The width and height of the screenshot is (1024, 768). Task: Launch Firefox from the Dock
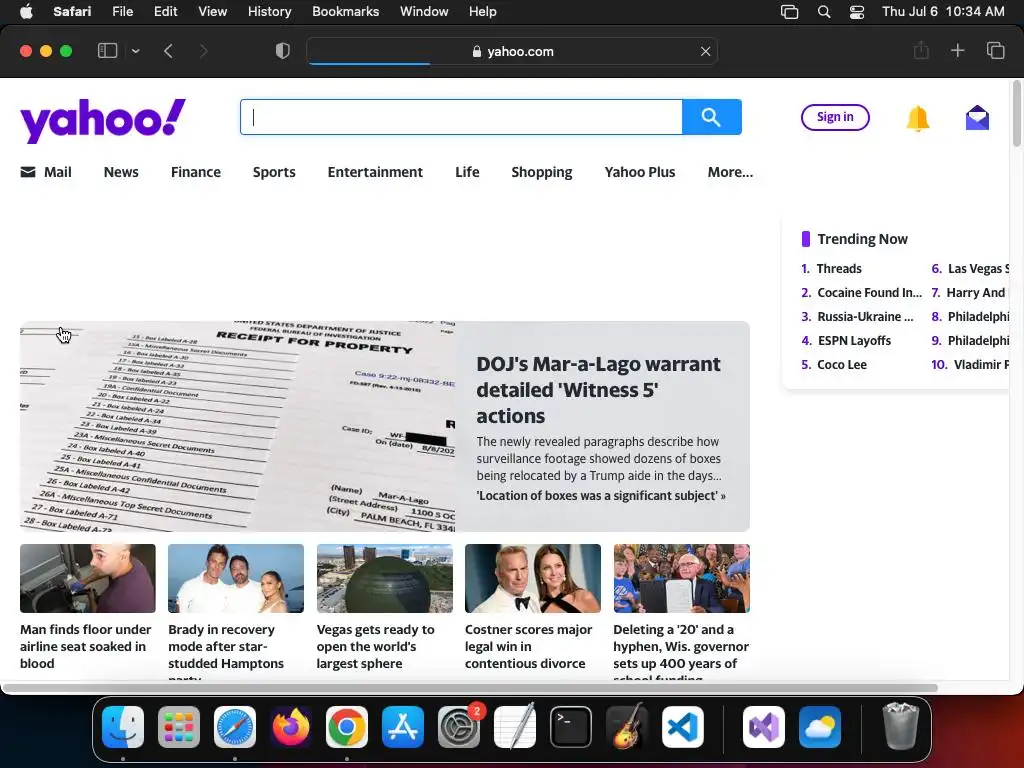coord(291,727)
